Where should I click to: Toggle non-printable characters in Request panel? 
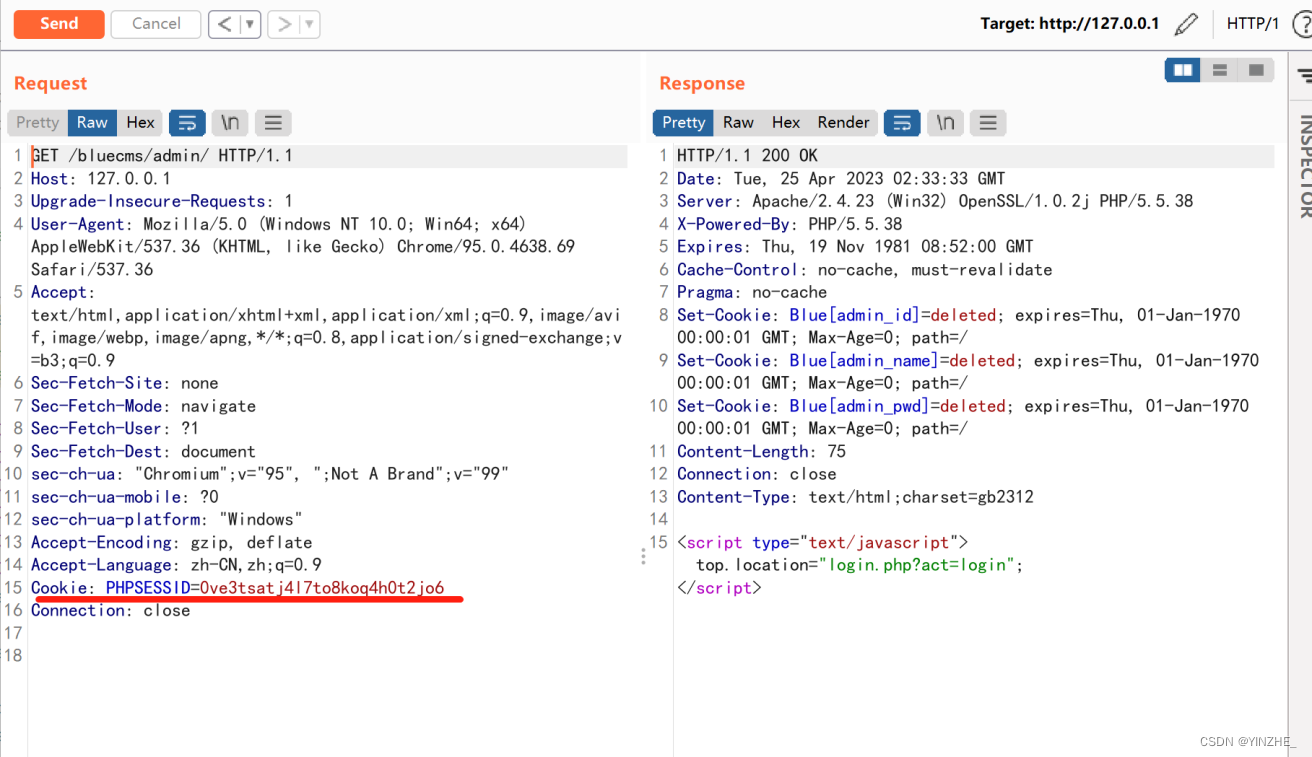coord(230,122)
